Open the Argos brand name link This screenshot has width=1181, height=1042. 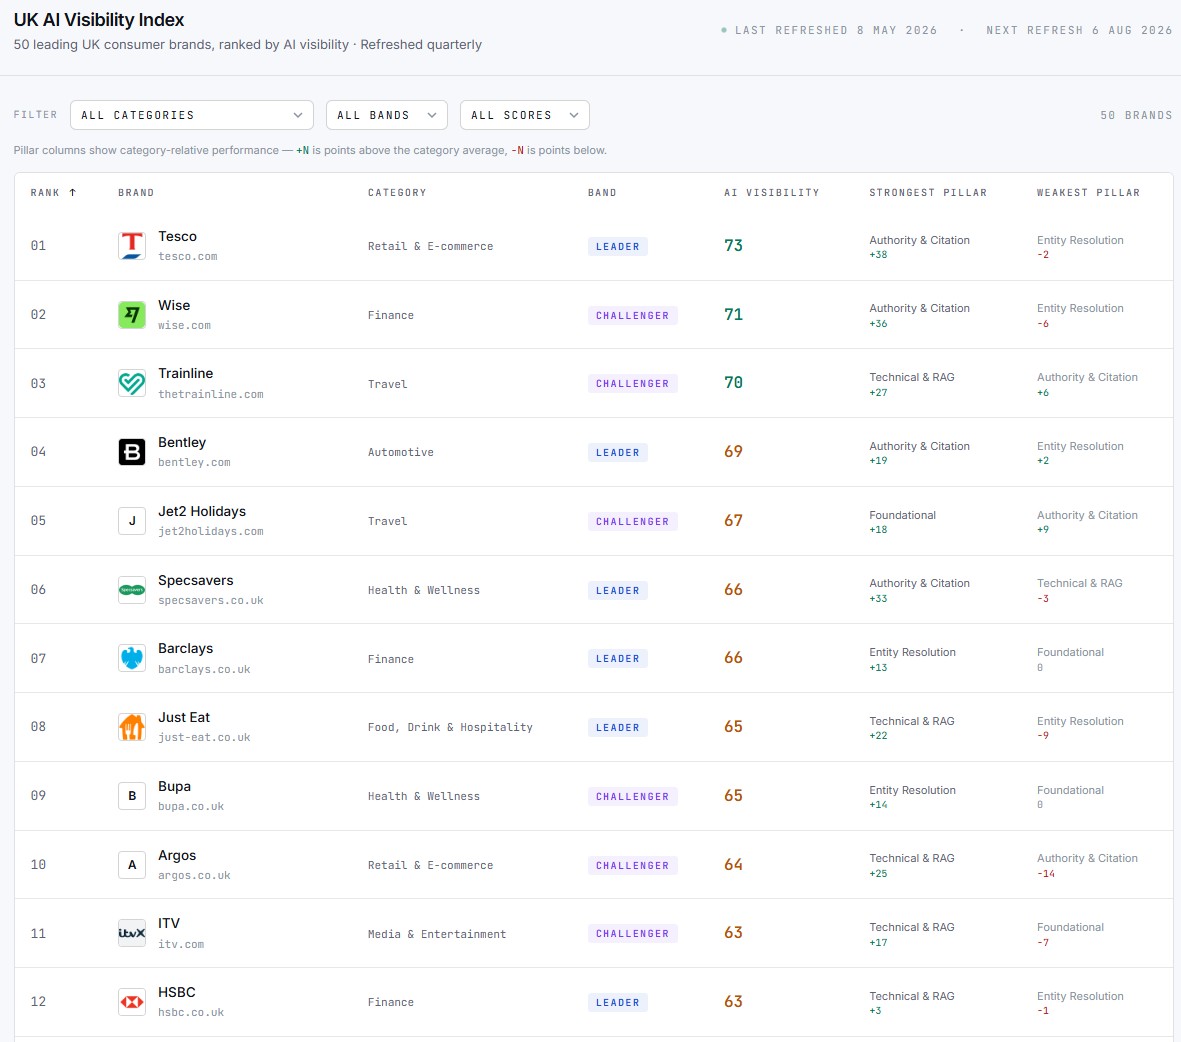coord(177,855)
